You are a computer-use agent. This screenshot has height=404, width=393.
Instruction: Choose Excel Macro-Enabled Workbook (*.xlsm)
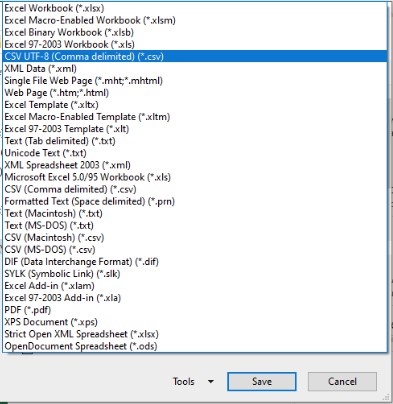pos(195,20)
